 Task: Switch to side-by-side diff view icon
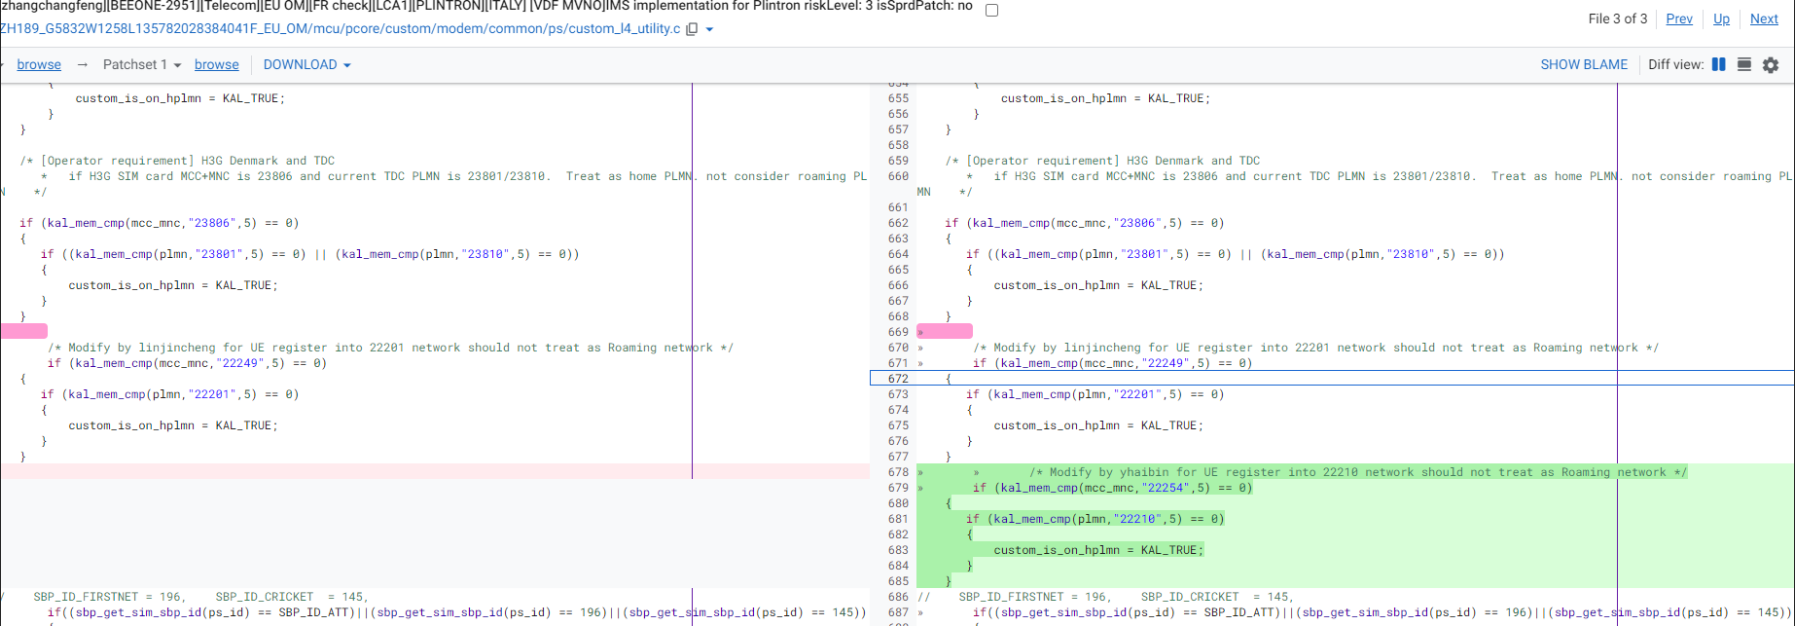(1718, 64)
